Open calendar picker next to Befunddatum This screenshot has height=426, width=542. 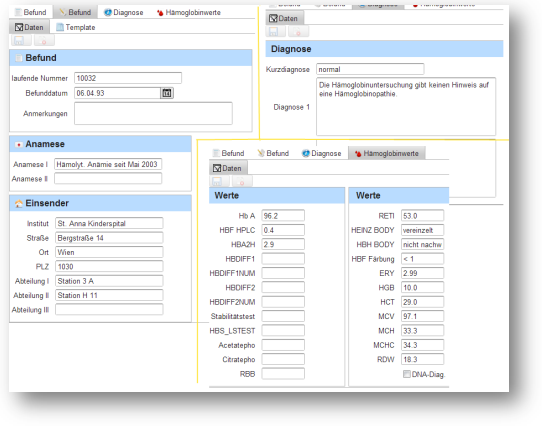point(167,93)
